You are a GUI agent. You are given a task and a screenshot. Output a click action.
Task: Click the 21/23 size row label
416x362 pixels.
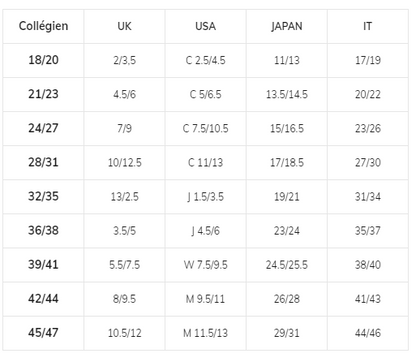43,94
